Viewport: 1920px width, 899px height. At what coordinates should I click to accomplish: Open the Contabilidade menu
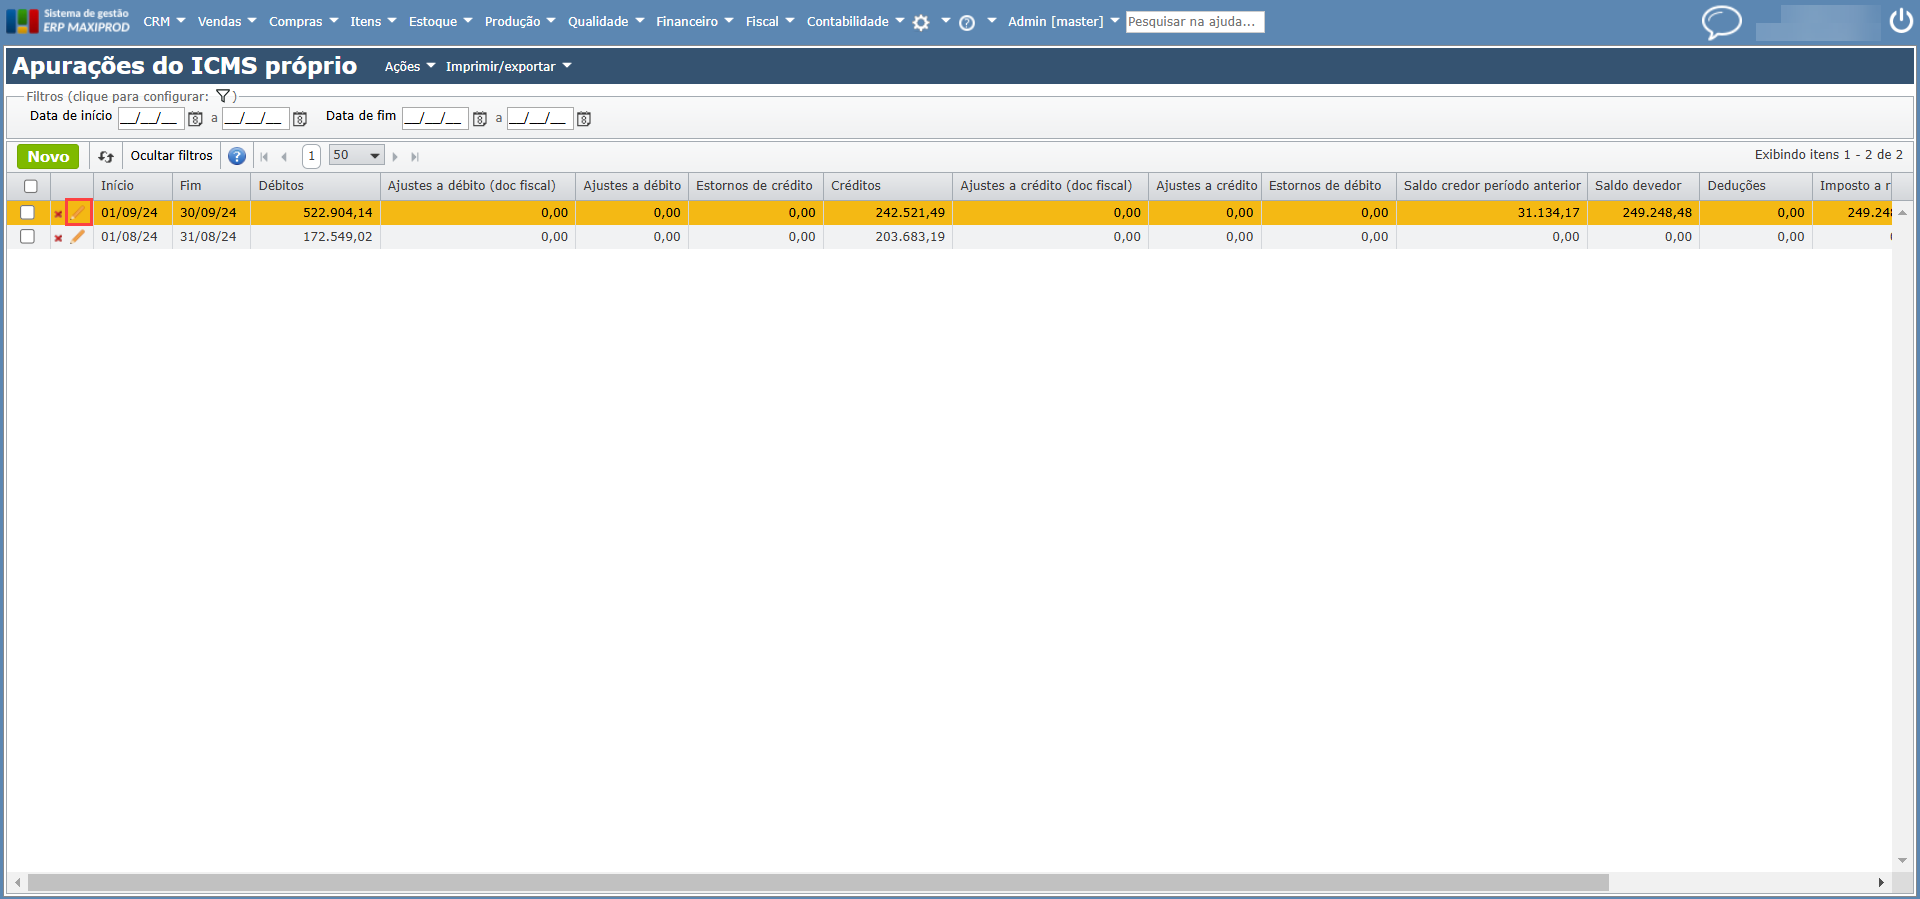(x=855, y=22)
